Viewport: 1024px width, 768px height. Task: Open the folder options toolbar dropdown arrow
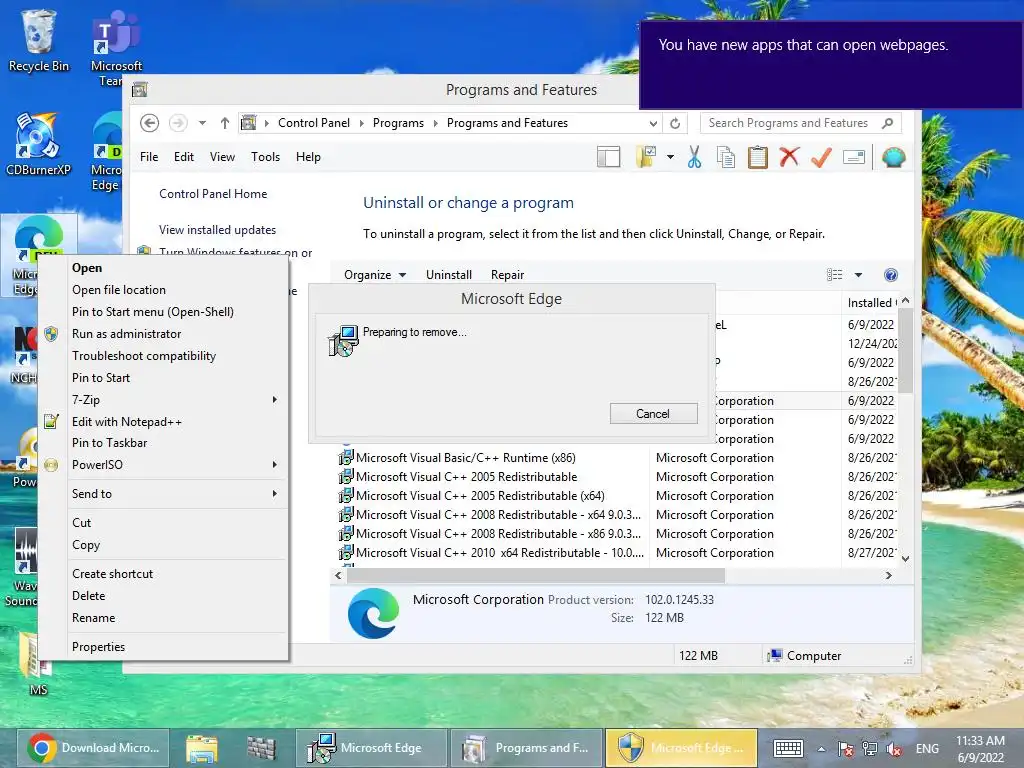tap(670, 157)
